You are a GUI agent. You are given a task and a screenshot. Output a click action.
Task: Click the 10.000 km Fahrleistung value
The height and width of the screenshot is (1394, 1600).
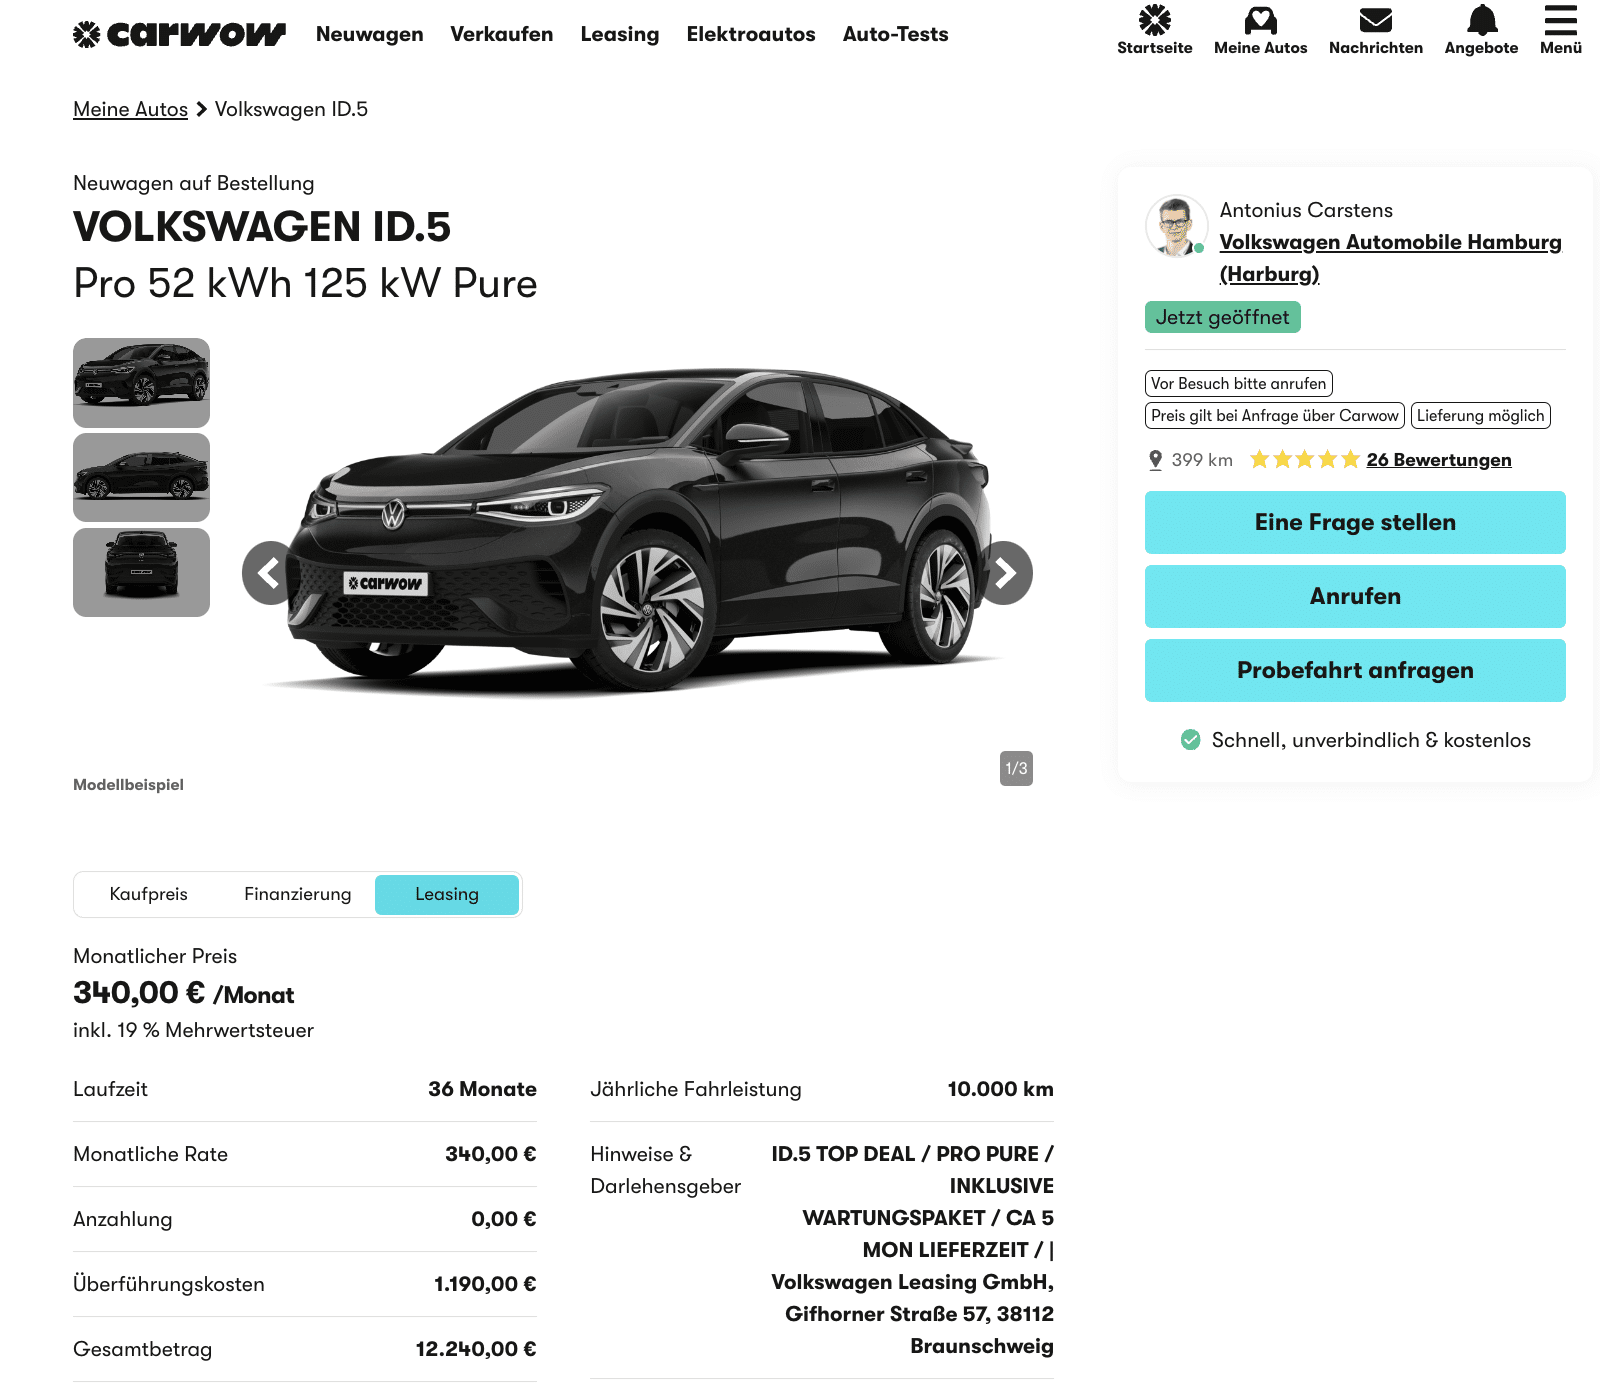1000,1089
